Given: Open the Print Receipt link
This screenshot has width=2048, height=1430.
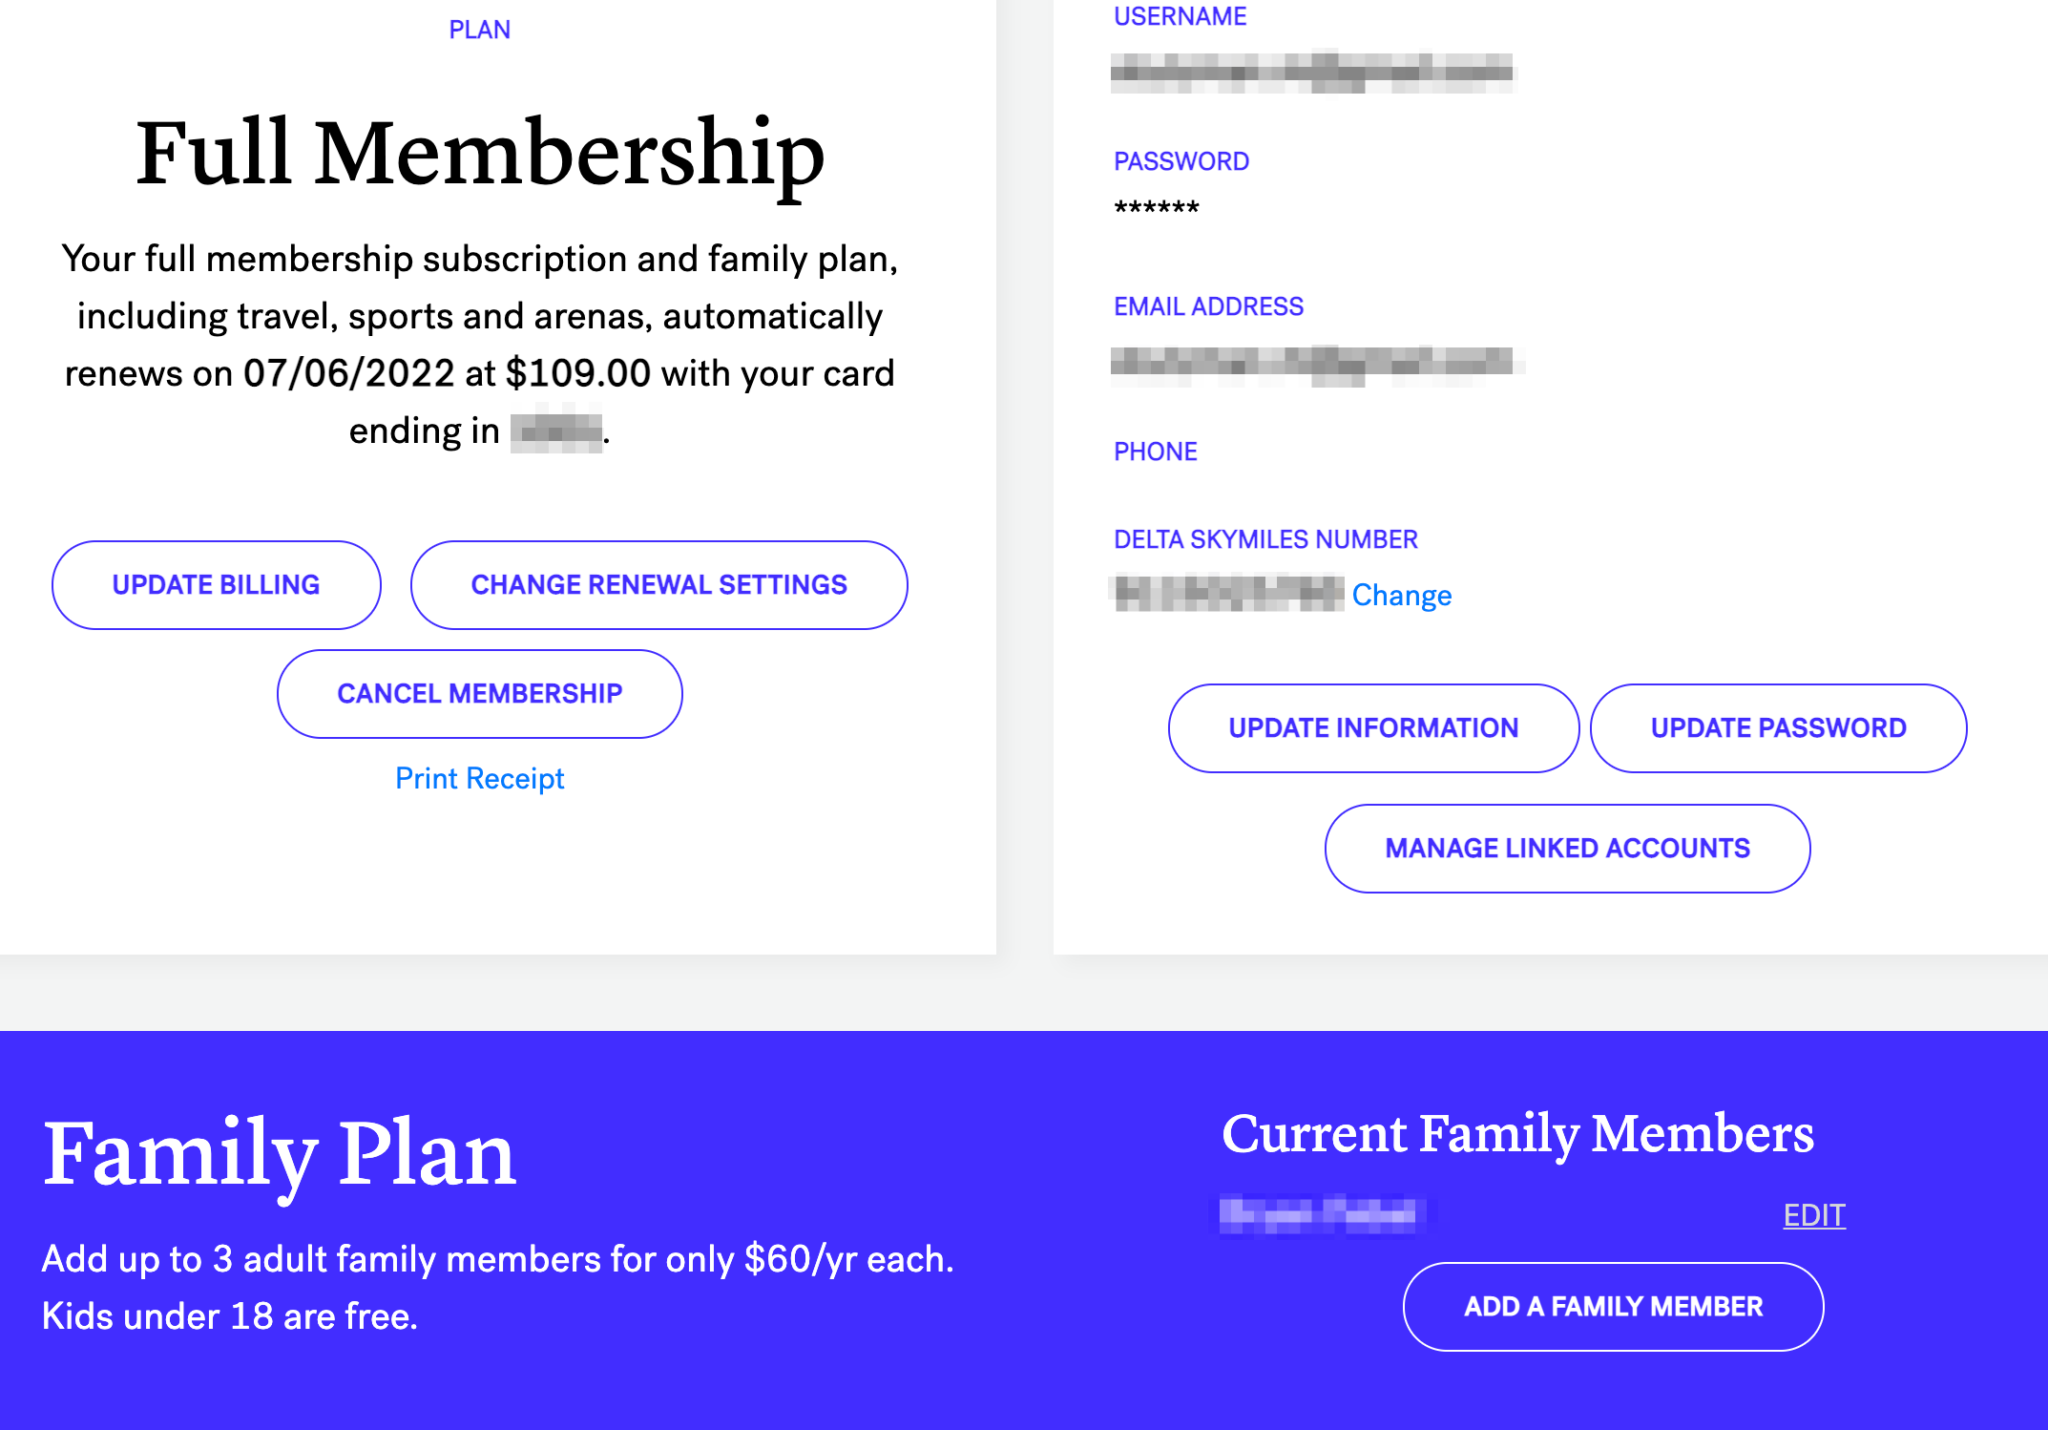Looking at the screenshot, I should [x=479, y=778].
